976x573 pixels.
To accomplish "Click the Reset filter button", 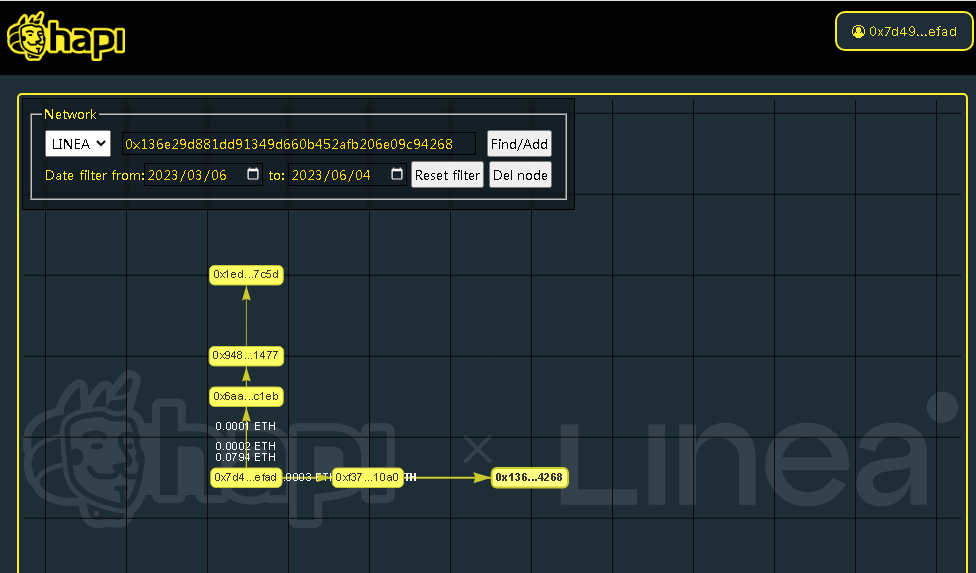I will click(x=447, y=175).
